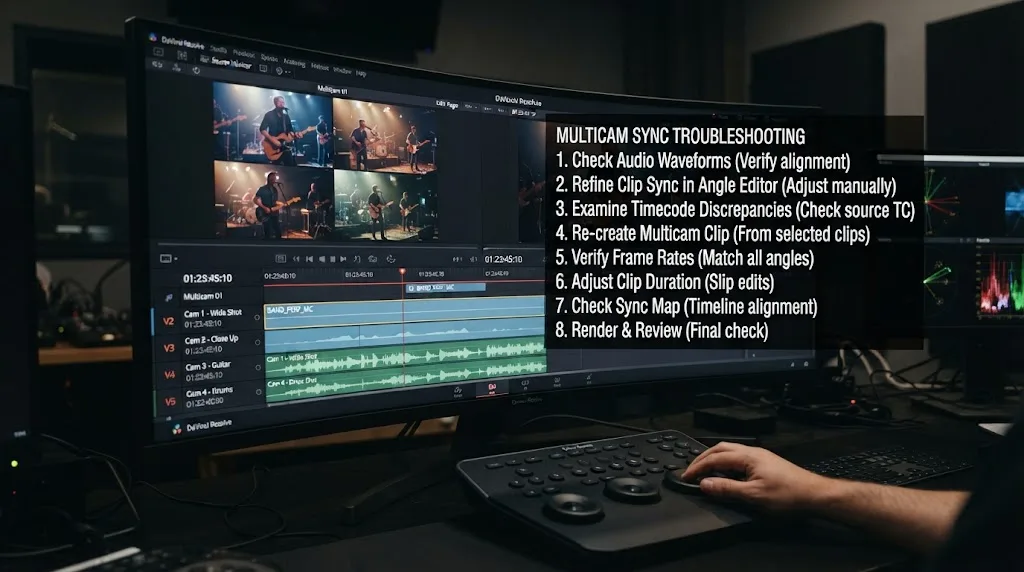Image resolution: width=1024 pixels, height=572 pixels.
Task: Toggle the circle on Cam 4 - Drums track
Action: pyautogui.click(x=259, y=392)
